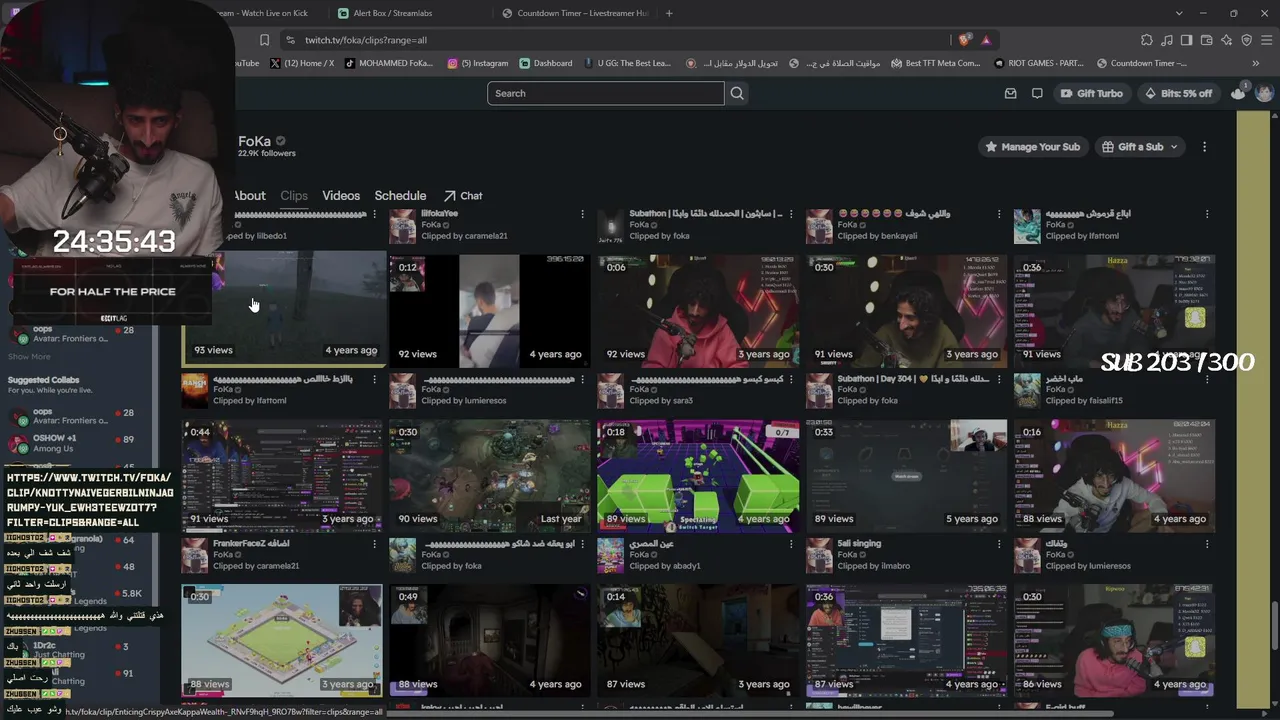Viewport: 1280px width, 720px height.
Task: Click the Brave Rewards triangle icon
Action: coord(986,40)
